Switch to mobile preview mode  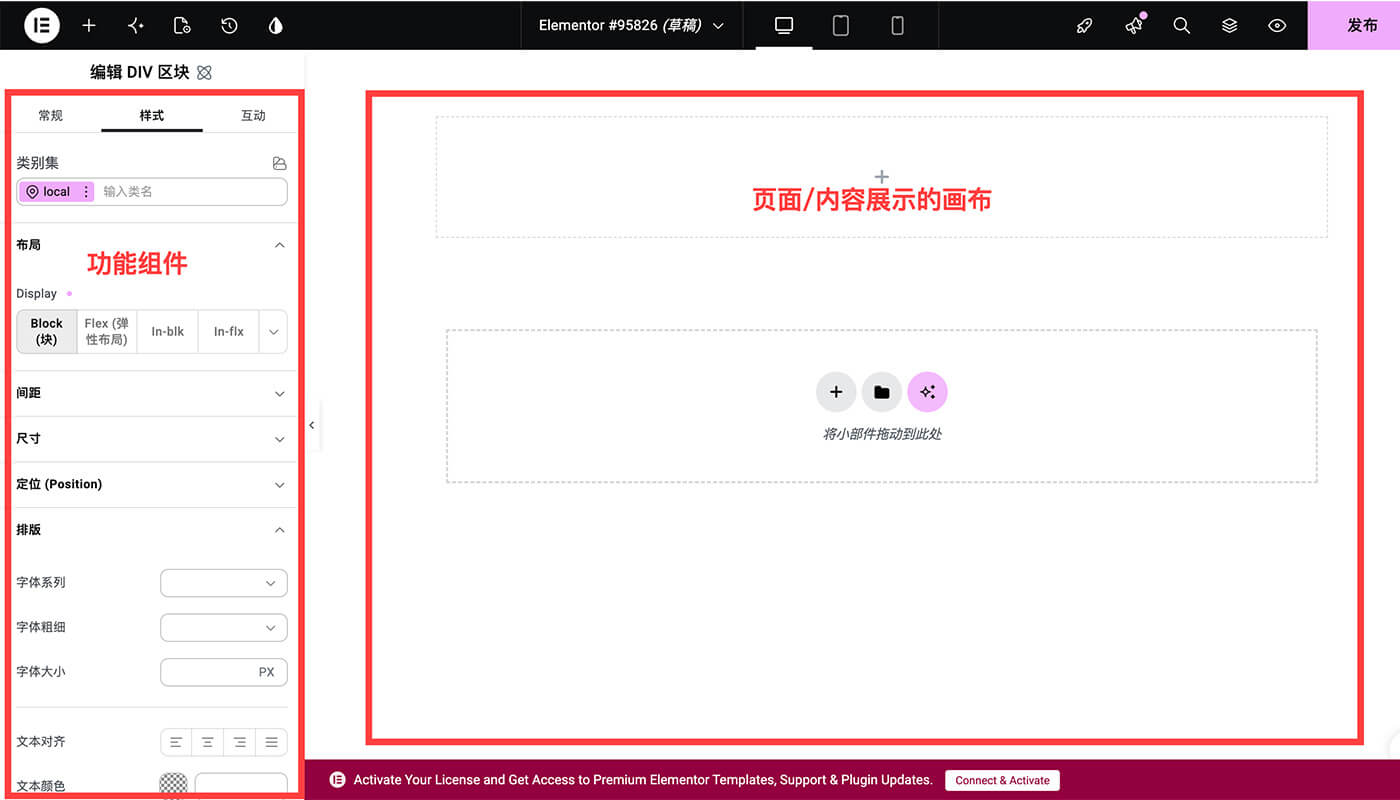pyautogui.click(x=898, y=26)
